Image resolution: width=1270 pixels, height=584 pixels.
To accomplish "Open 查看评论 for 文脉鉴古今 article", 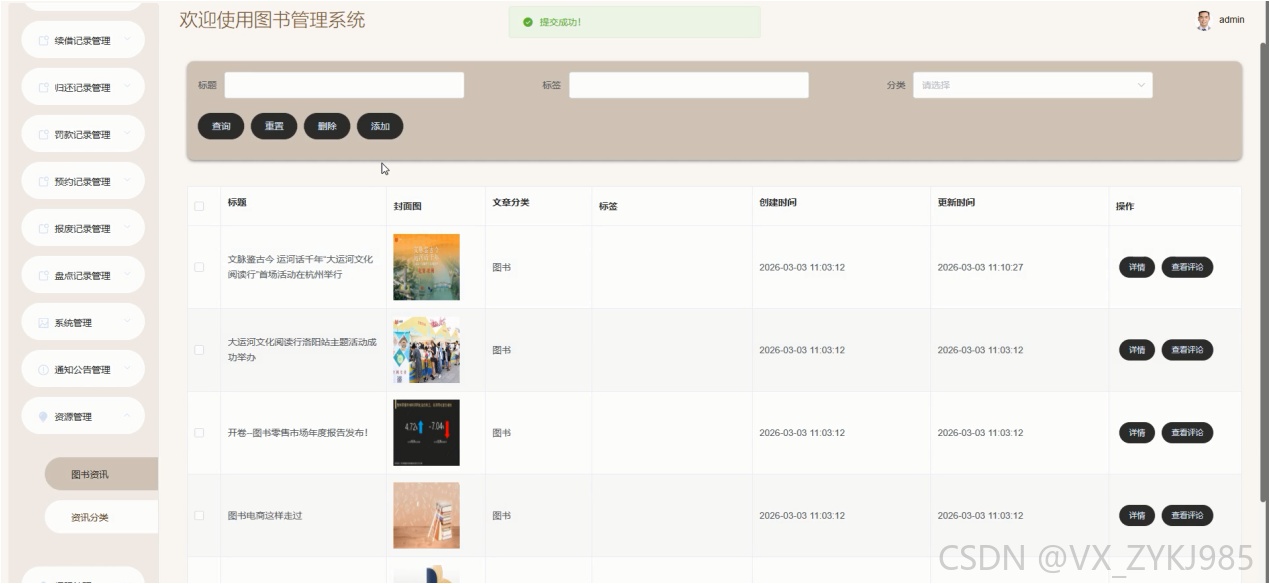I will (1187, 267).
